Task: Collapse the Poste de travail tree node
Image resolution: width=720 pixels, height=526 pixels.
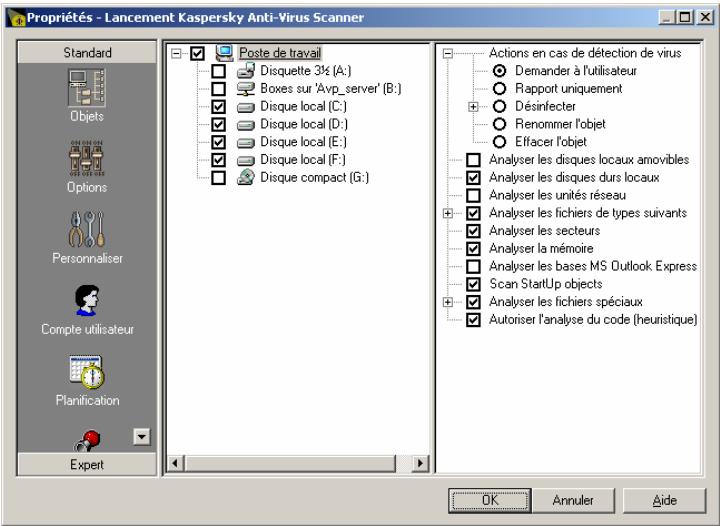Action: click(176, 53)
